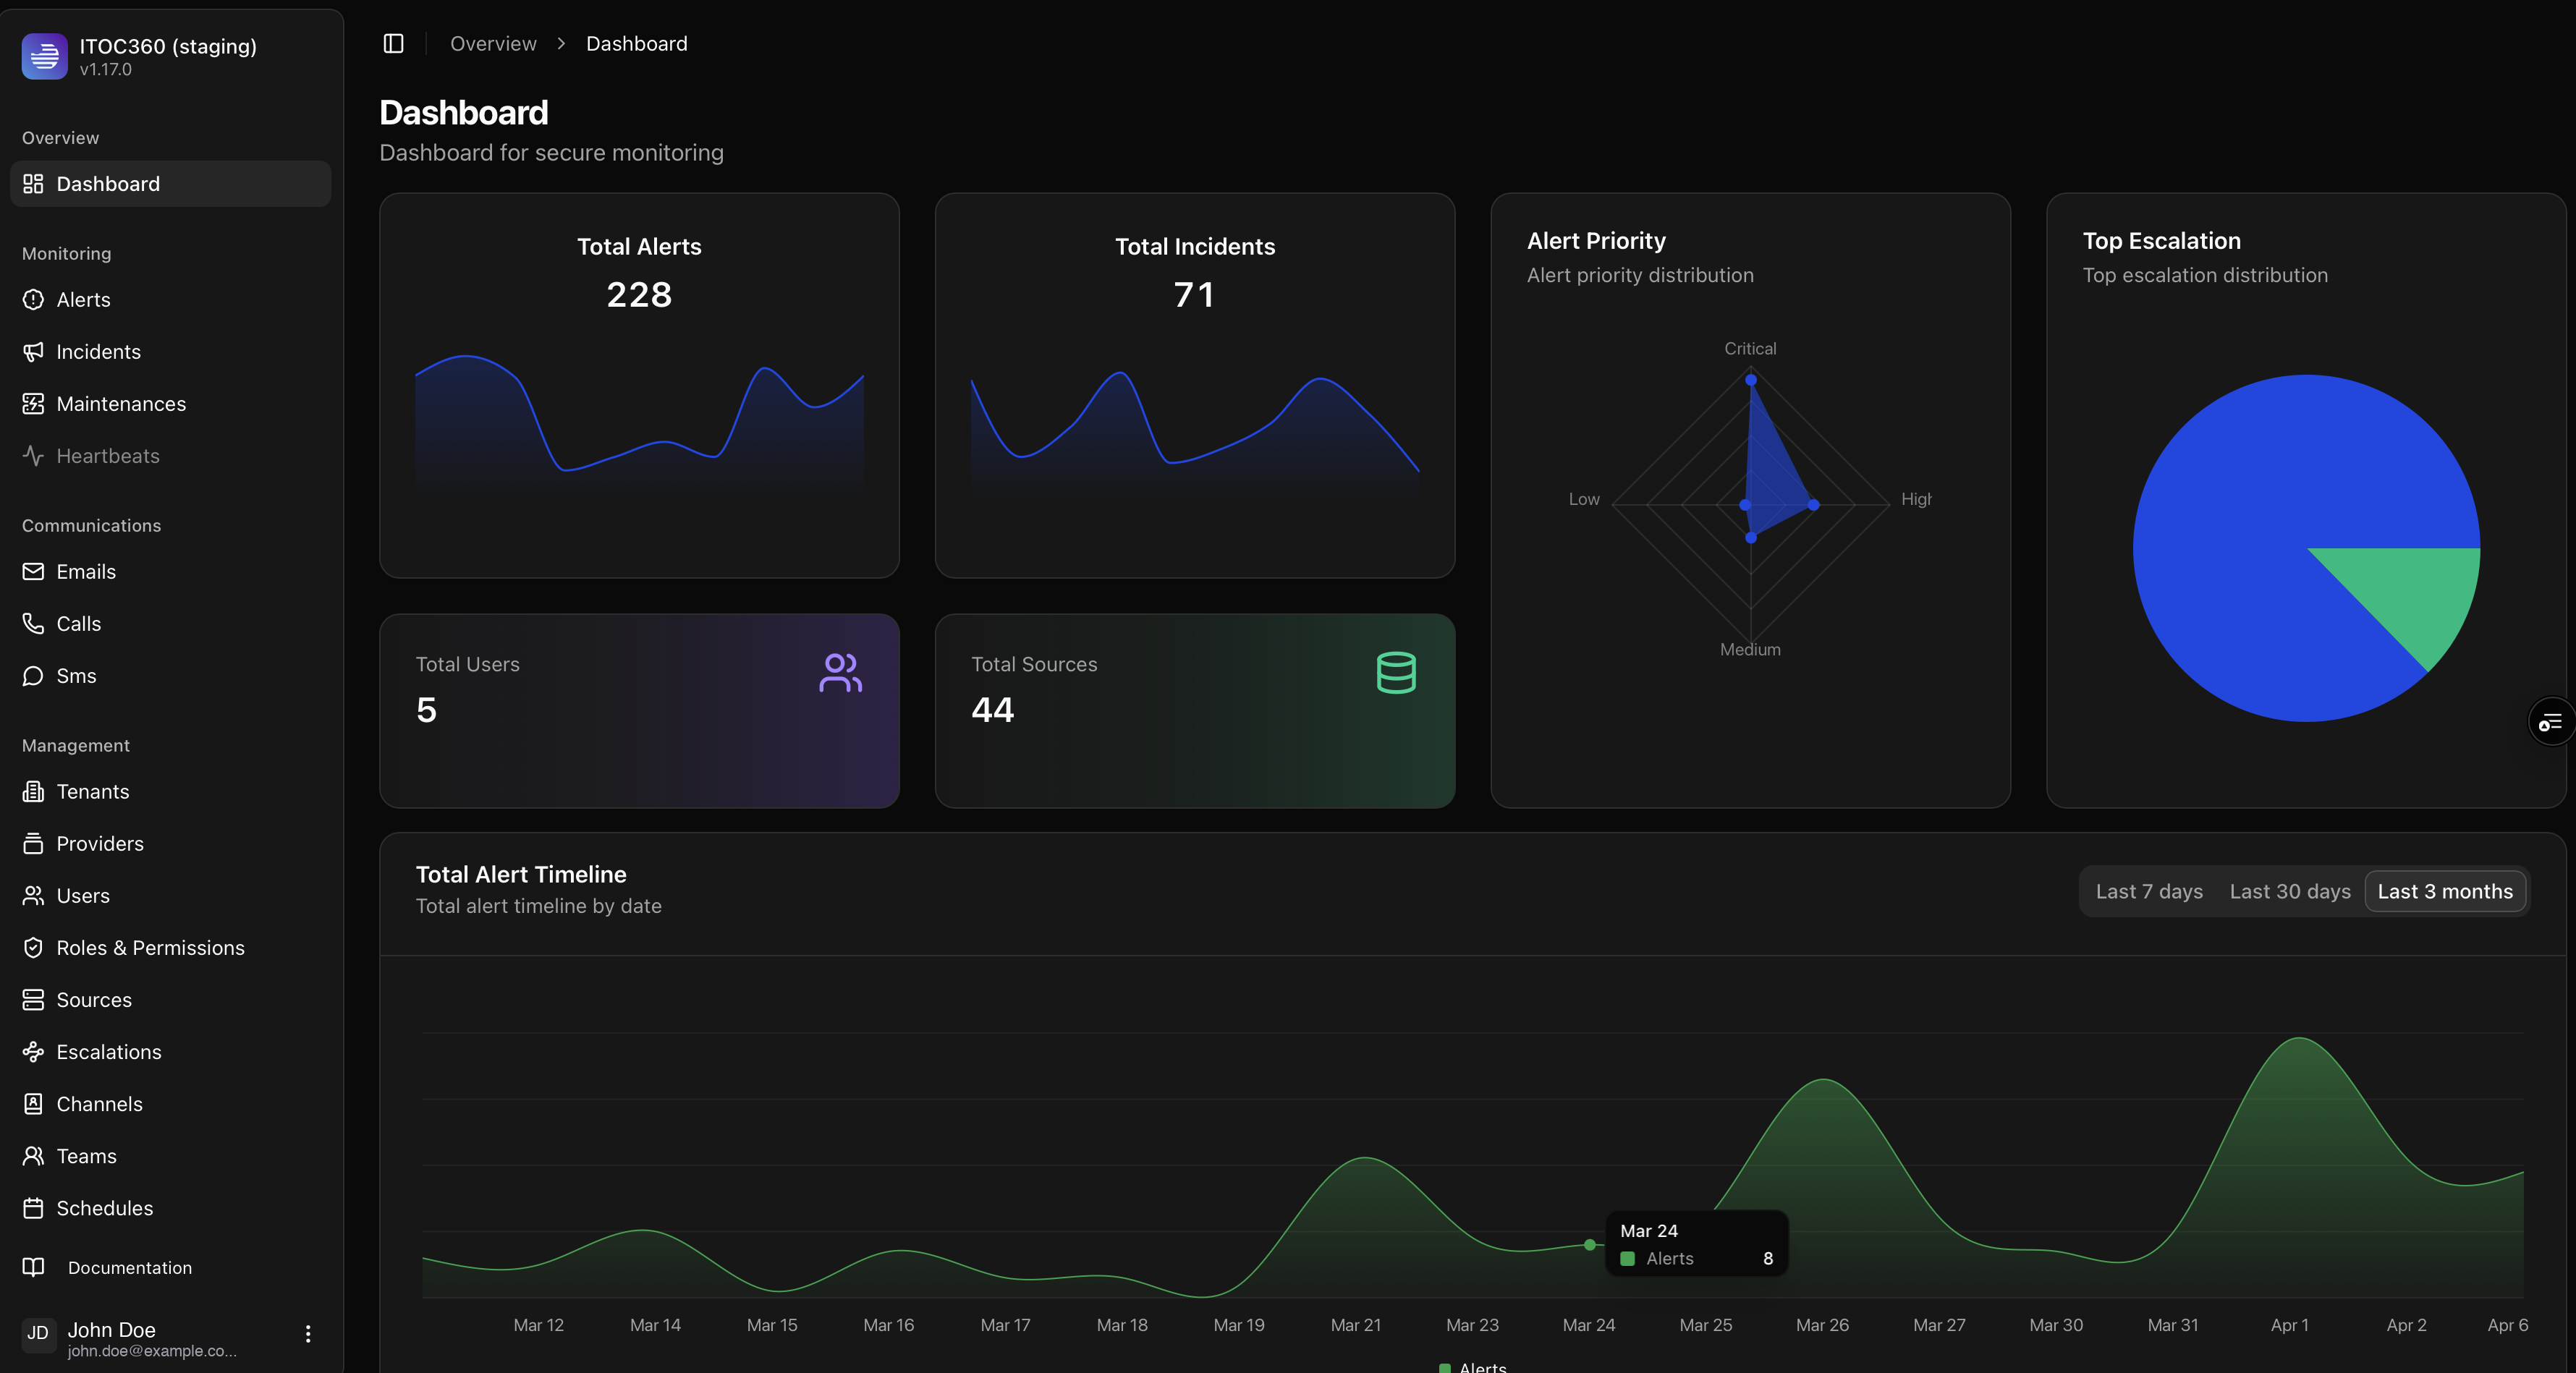Expand the ITOC360 (staging) workspace switcher
The width and height of the screenshot is (2576, 1373).
coord(168,57)
